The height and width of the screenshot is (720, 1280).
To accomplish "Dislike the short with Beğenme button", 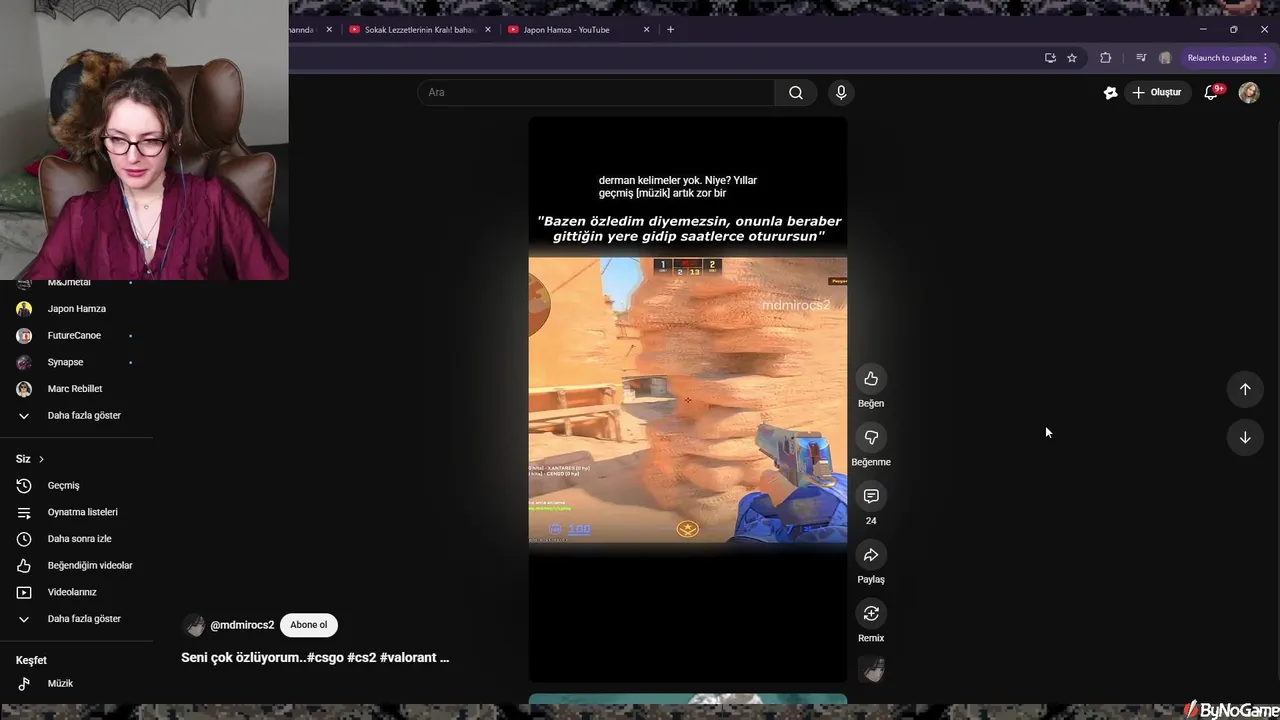I will [x=871, y=438].
